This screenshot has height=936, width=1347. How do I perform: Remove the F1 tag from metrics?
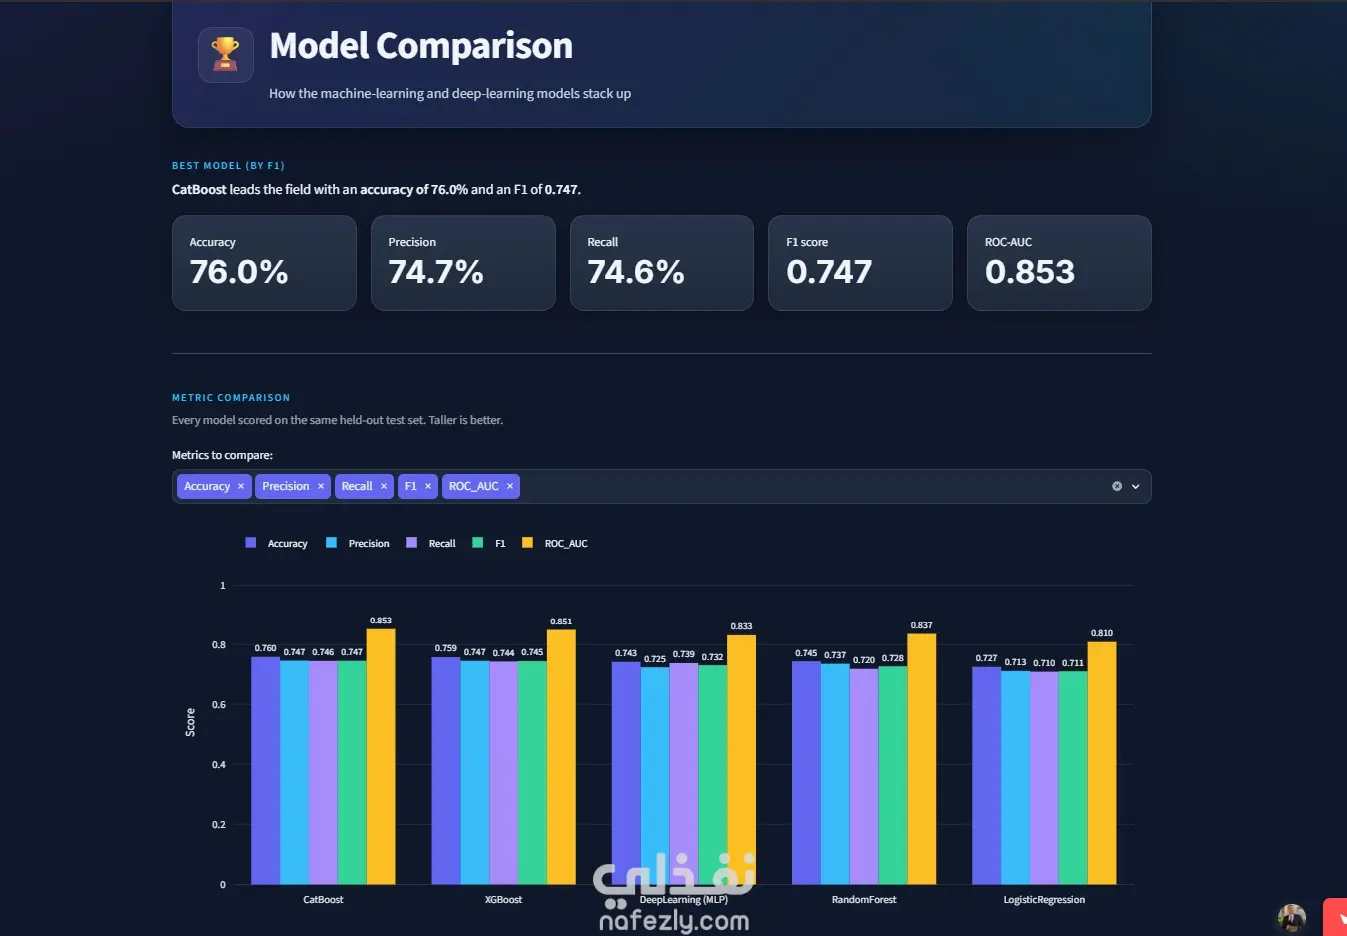point(428,486)
